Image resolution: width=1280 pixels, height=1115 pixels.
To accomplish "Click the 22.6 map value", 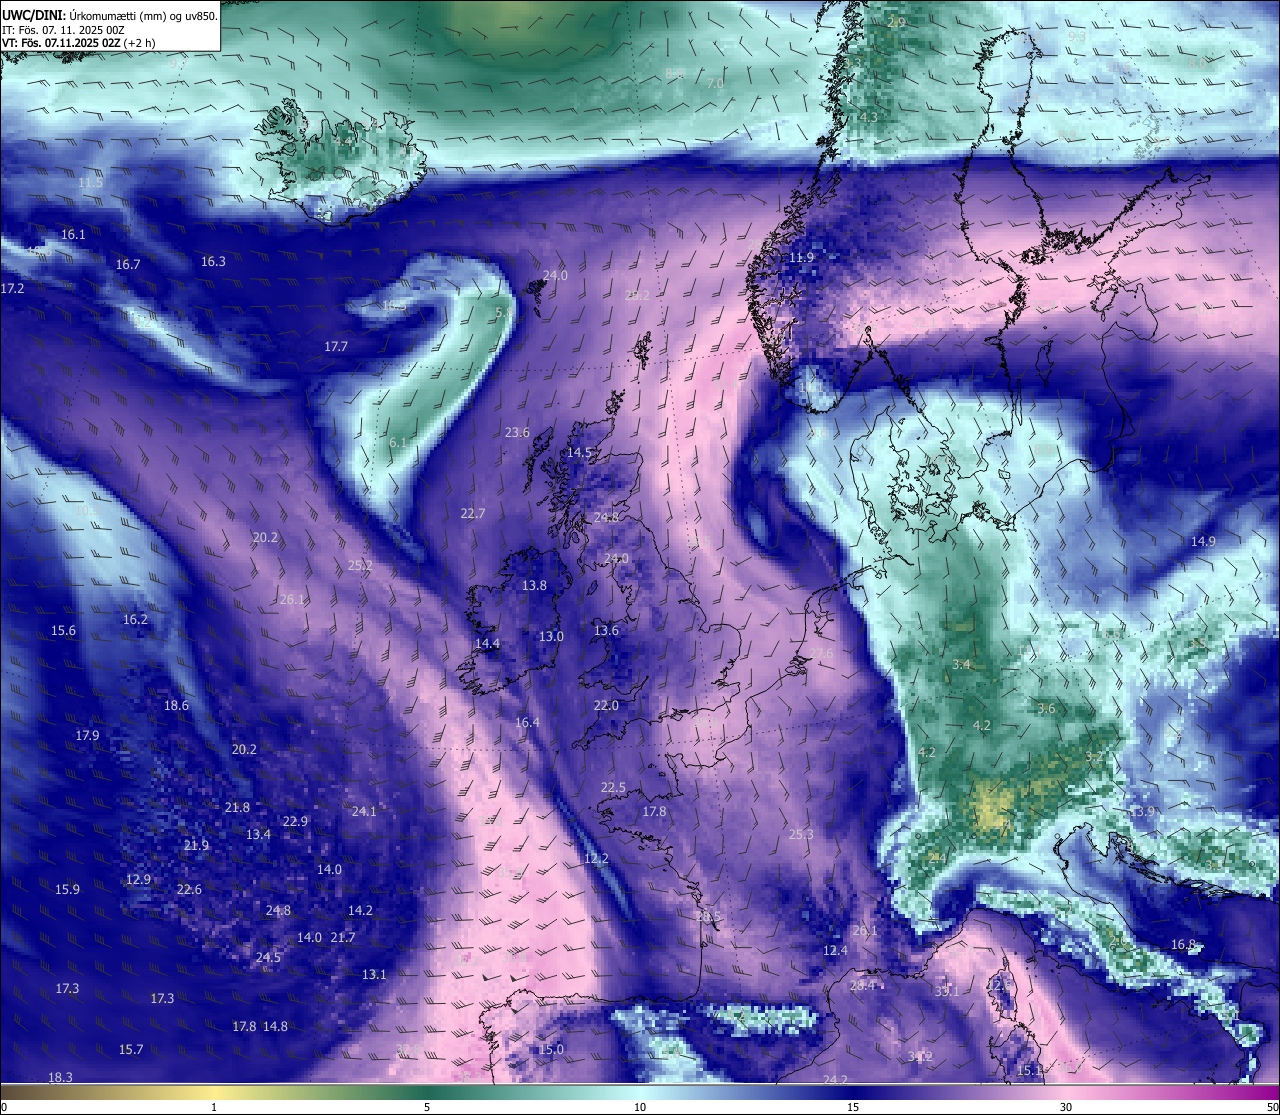I will (x=189, y=890).
